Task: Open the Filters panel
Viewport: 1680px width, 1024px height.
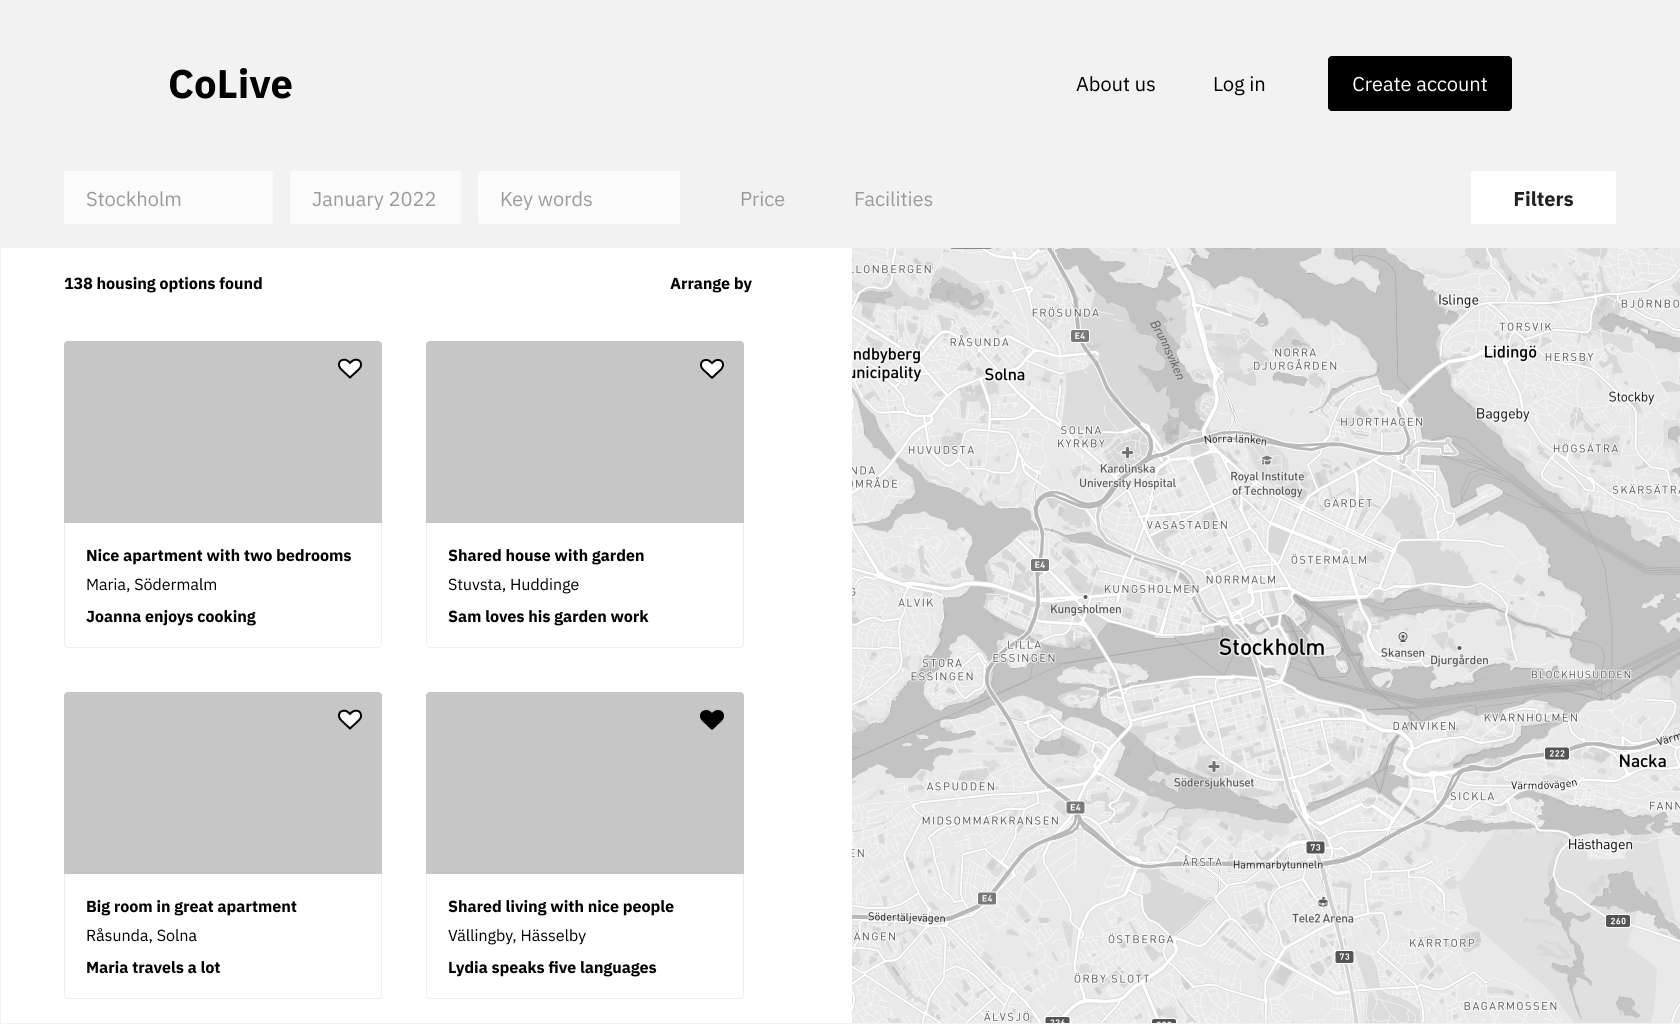Action: (x=1543, y=198)
